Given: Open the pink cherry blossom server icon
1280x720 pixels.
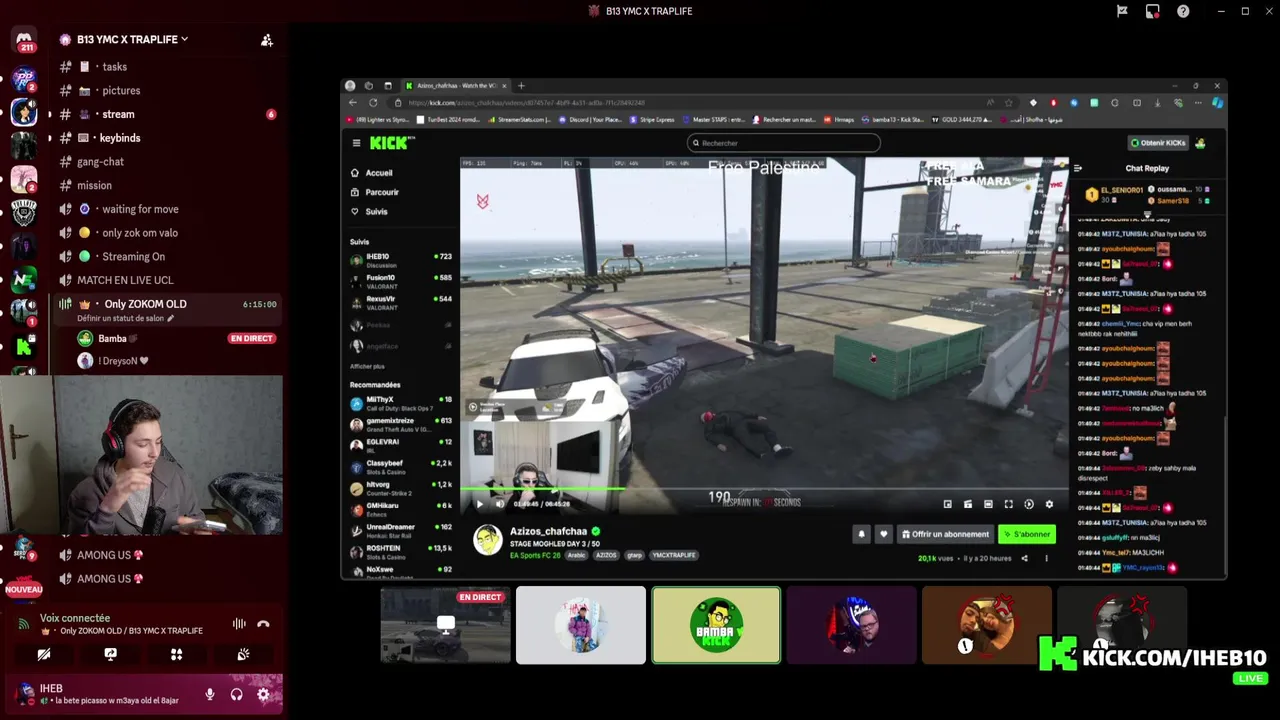Looking at the screenshot, I should pyautogui.click(x=24, y=179).
